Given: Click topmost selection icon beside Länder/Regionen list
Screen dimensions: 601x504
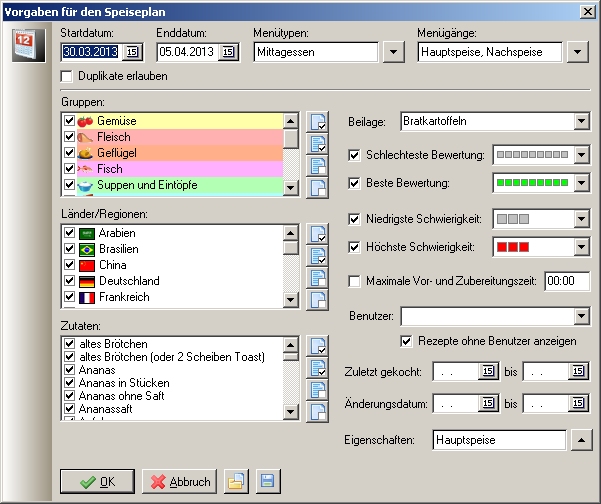Looking at the screenshot, I should coord(317,234).
